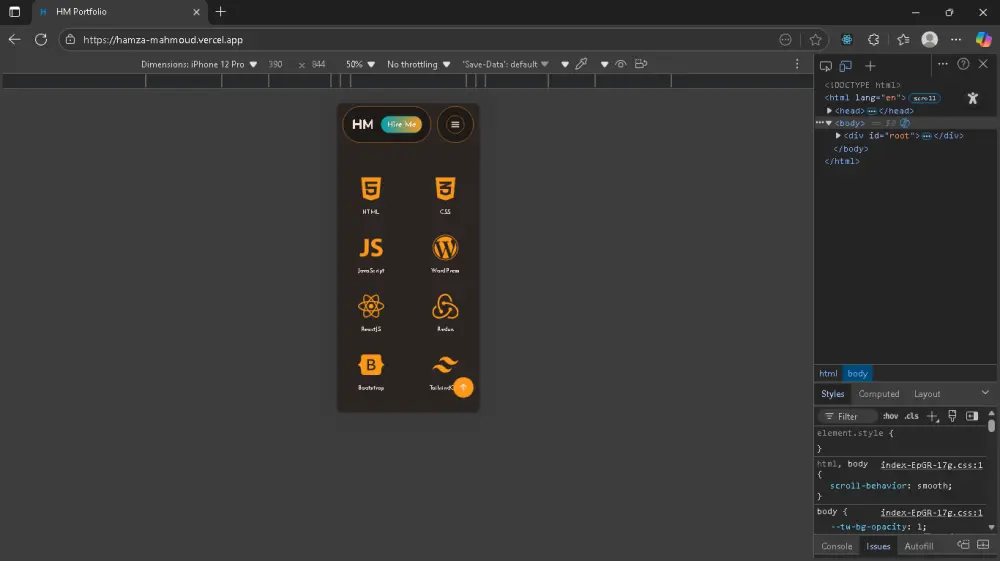Open DevTools customize more options menu
1000x561 pixels.
click(x=943, y=64)
